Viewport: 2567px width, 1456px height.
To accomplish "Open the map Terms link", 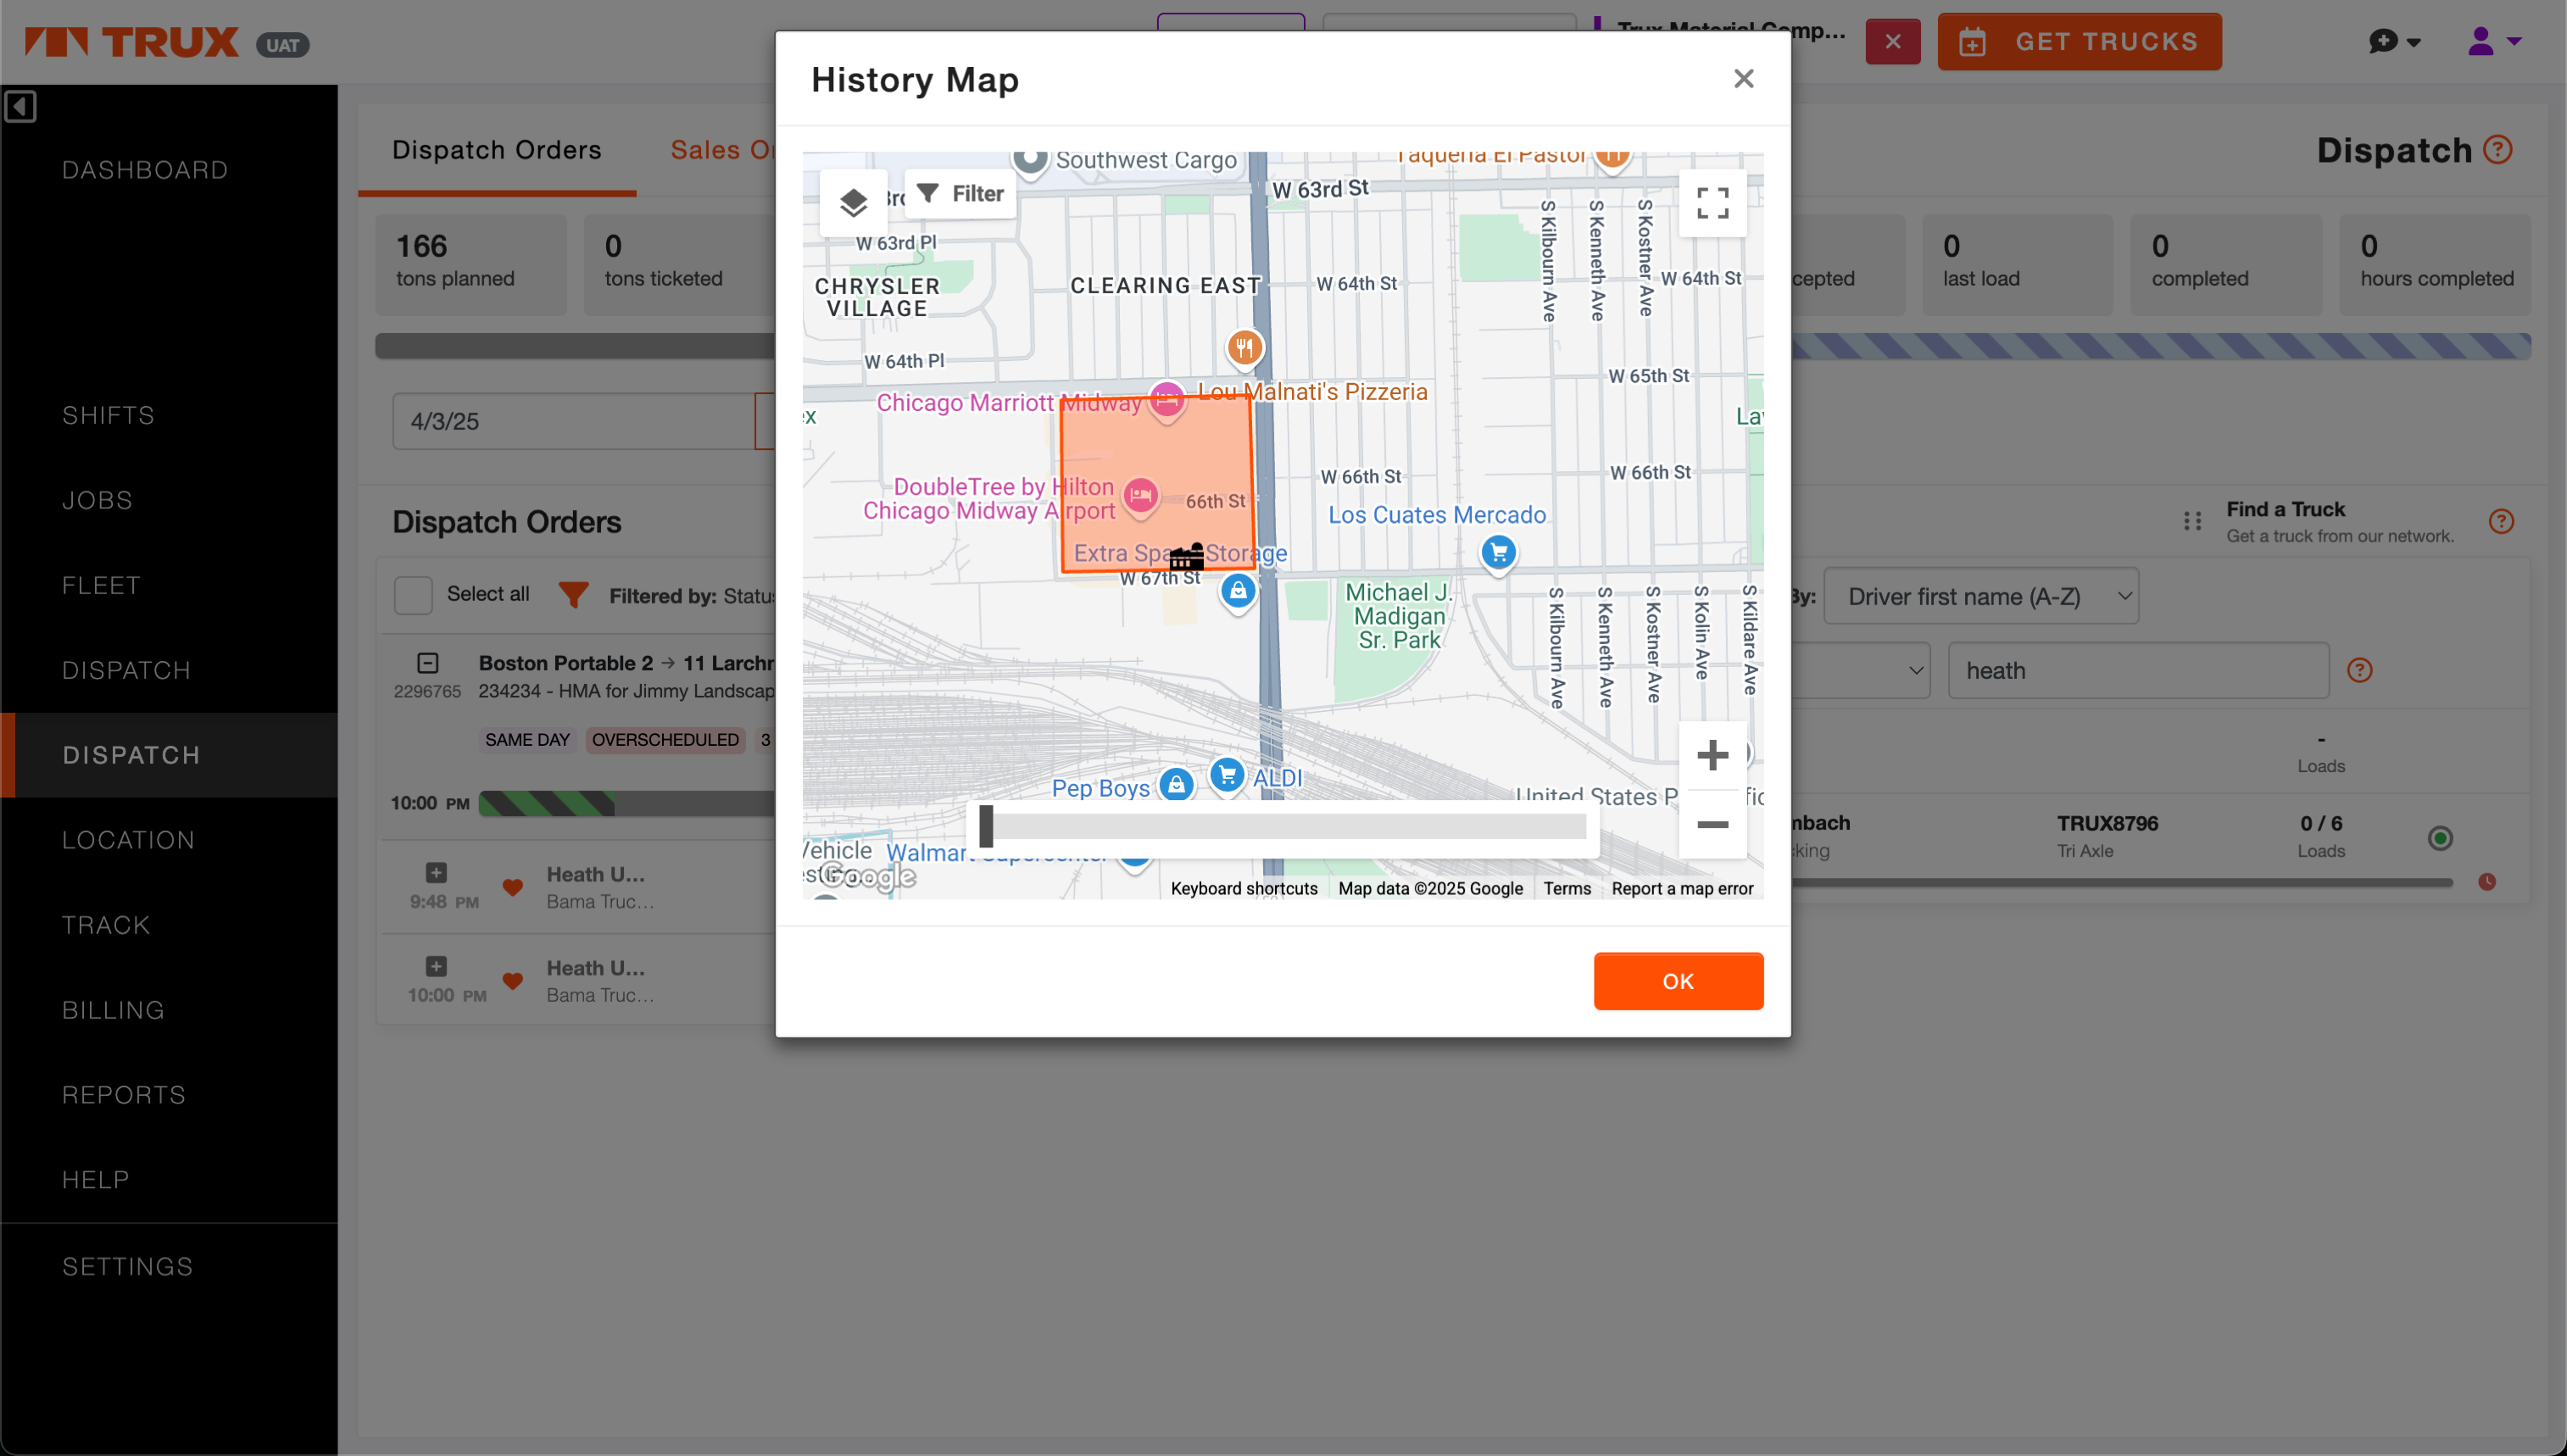I will click(1566, 888).
